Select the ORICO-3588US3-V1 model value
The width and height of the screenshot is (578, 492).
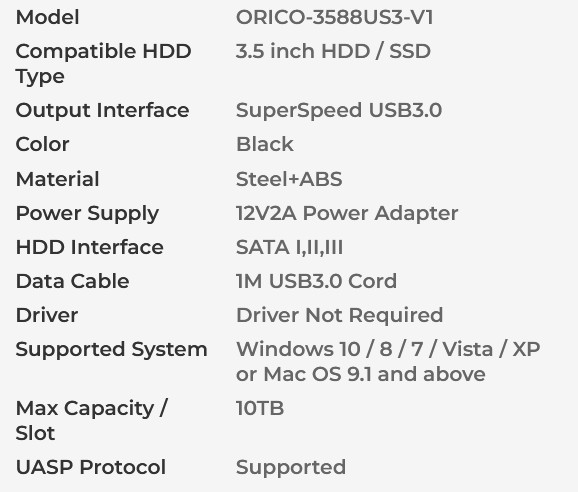[x=335, y=17]
